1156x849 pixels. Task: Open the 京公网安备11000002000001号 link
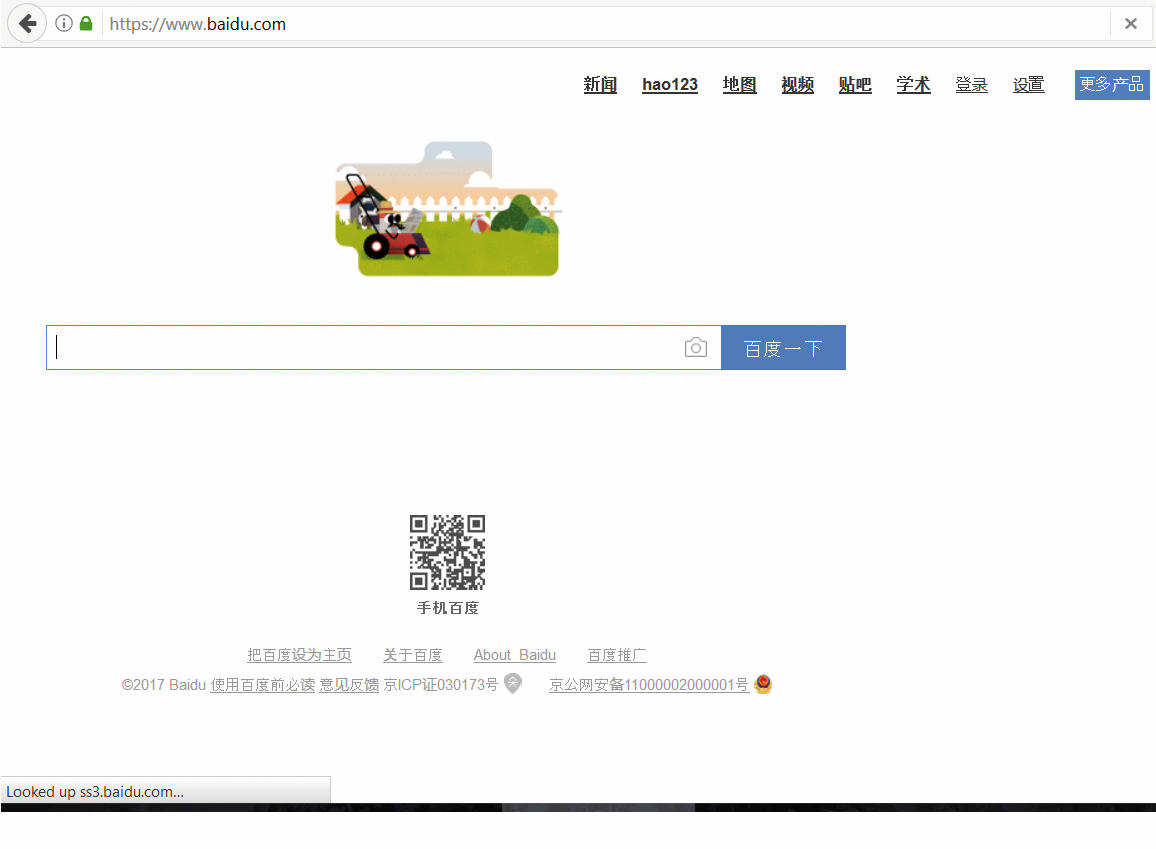click(649, 685)
